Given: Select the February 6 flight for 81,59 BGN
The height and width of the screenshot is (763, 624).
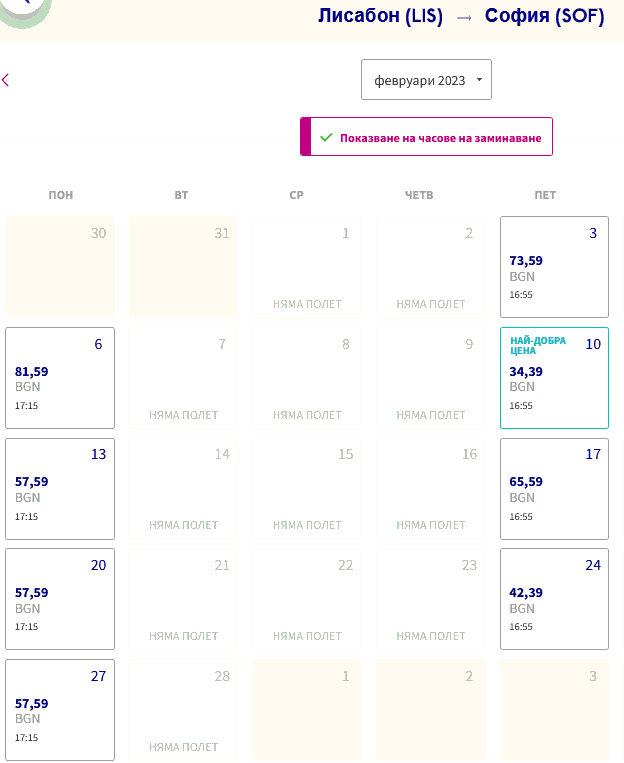Looking at the screenshot, I should pyautogui.click(x=60, y=378).
